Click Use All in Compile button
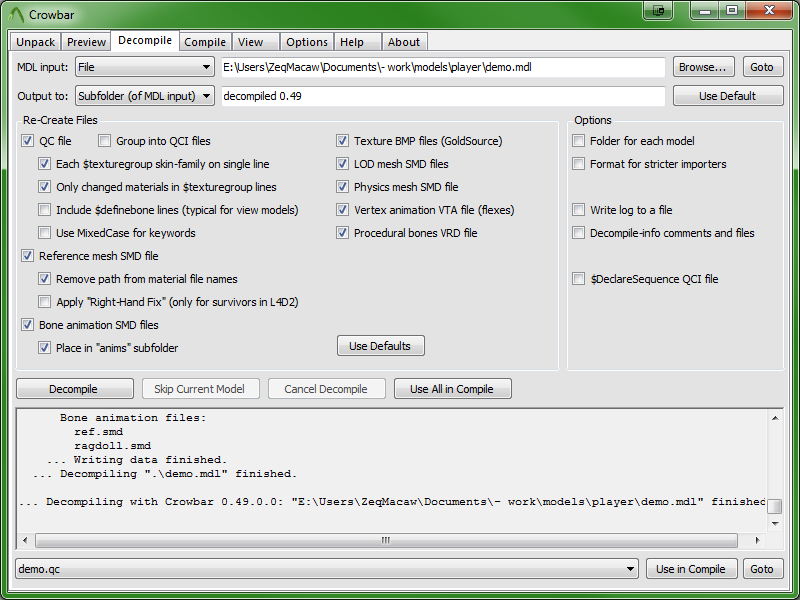 [452, 388]
